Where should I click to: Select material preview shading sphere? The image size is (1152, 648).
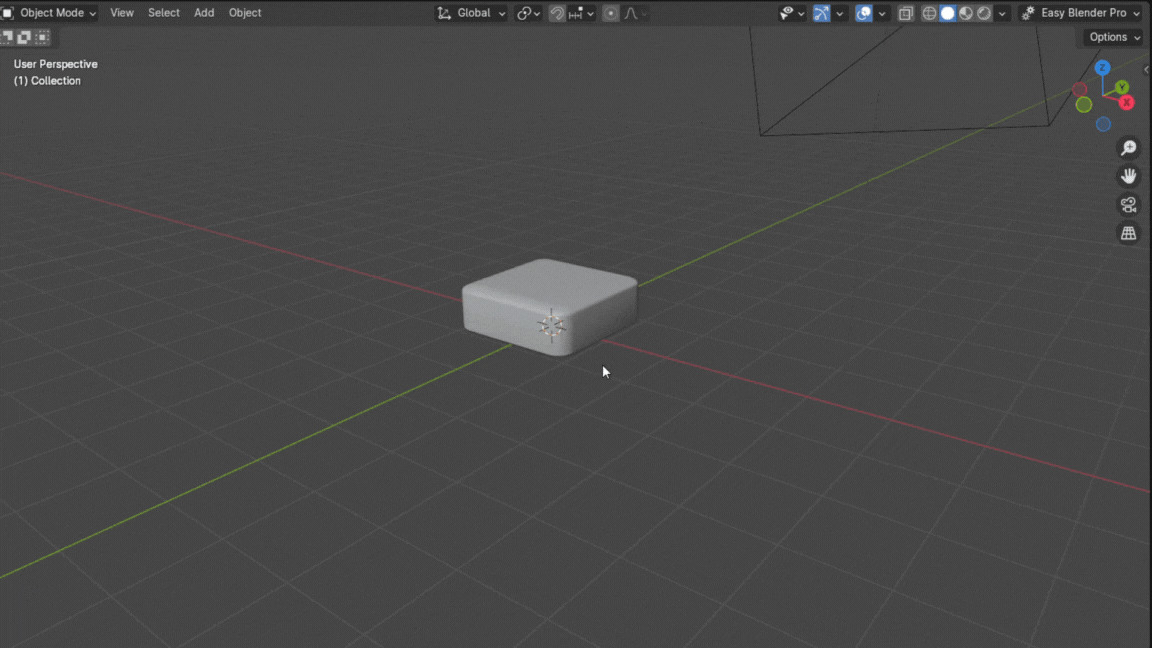[966, 13]
